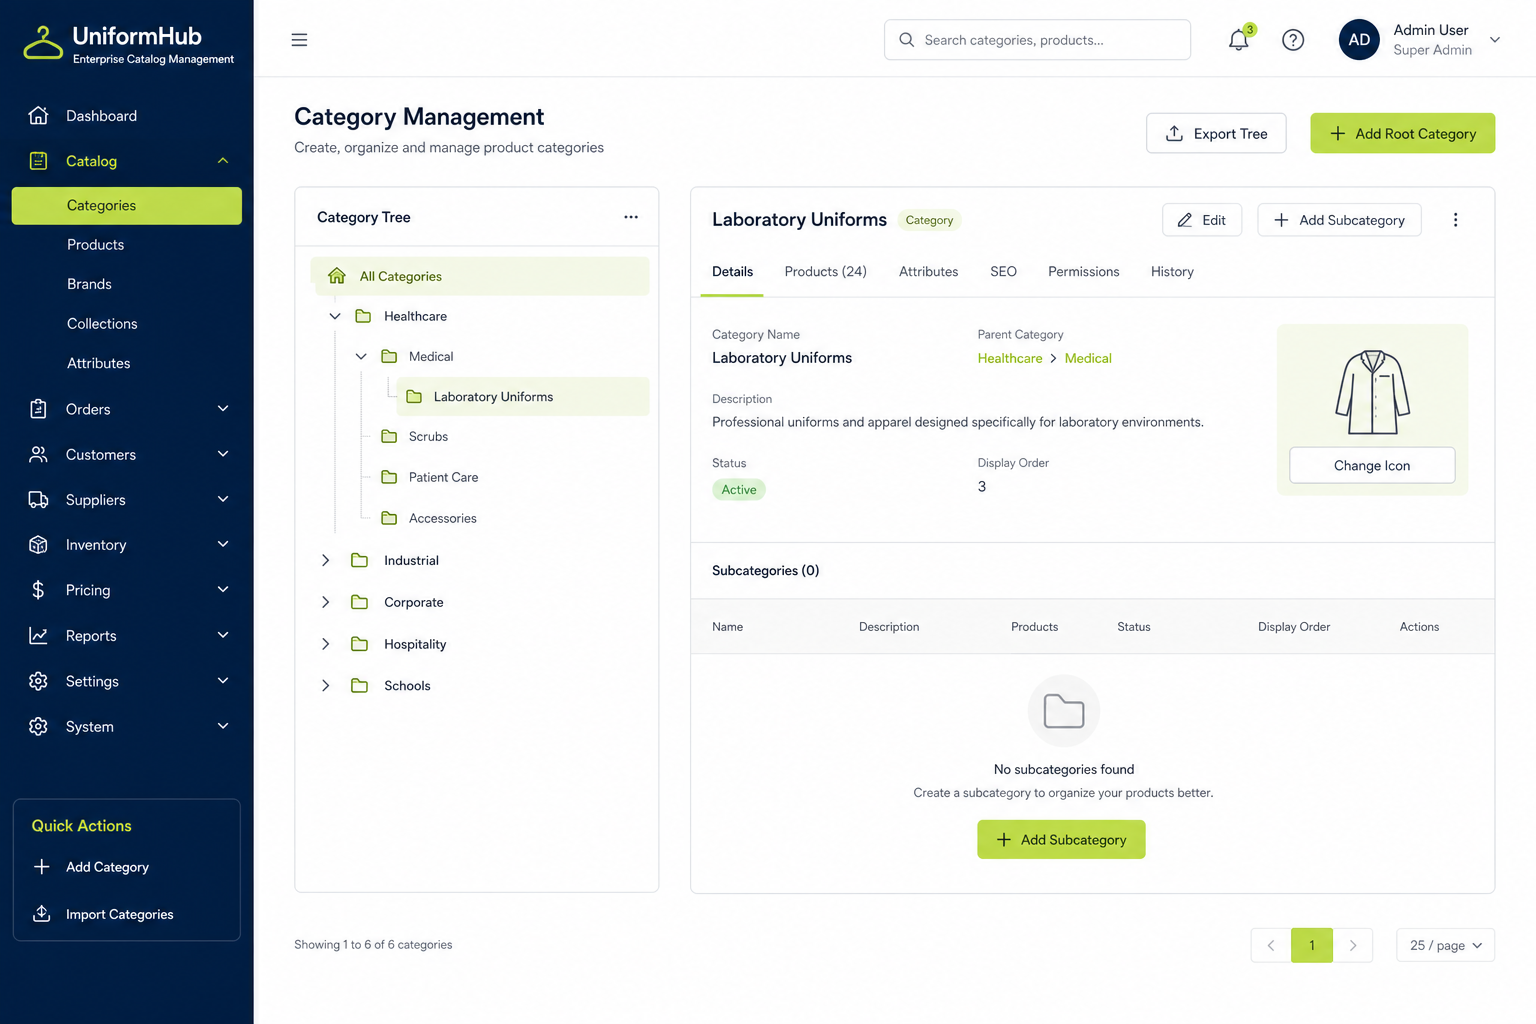Image resolution: width=1536 pixels, height=1024 pixels.
Task: Click the AD user avatar
Action: [1359, 40]
